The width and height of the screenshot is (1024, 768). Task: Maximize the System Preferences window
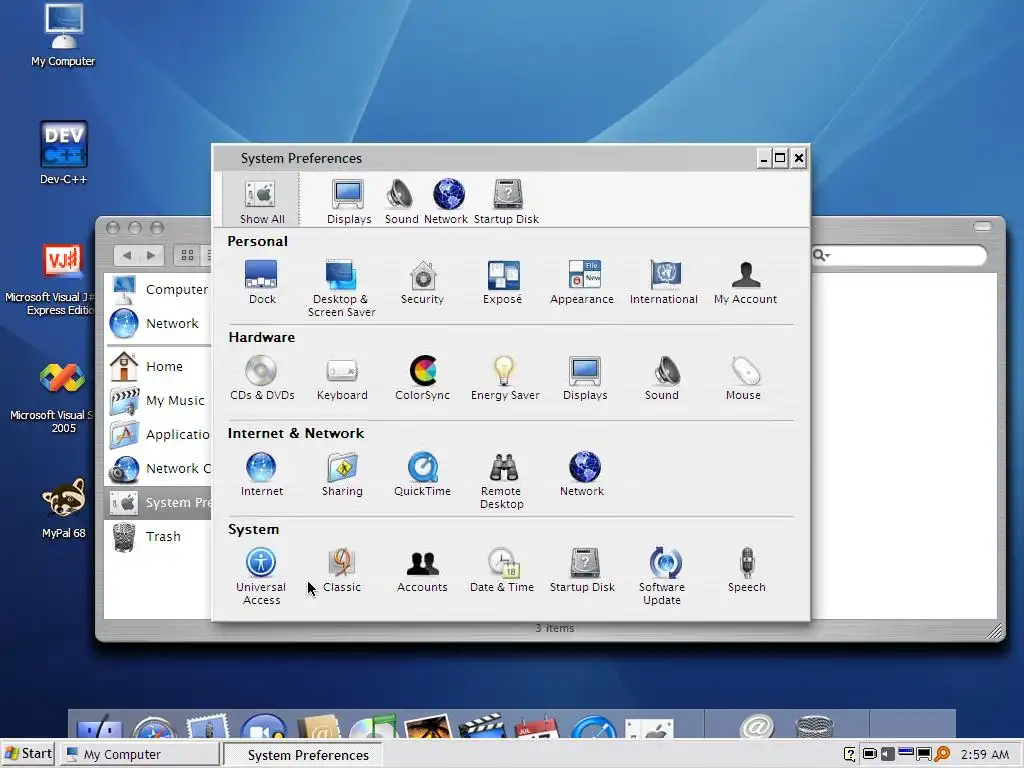780,158
